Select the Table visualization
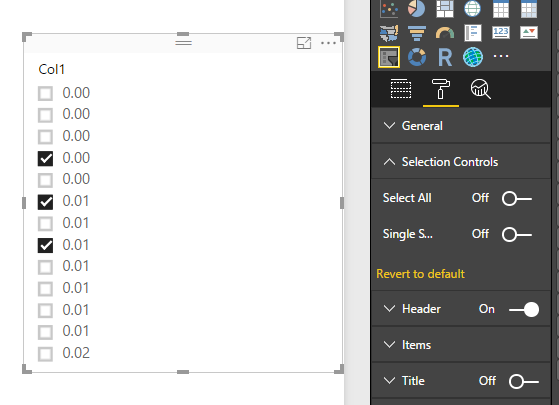Viewport: 559px width, 405px height. 501,9
